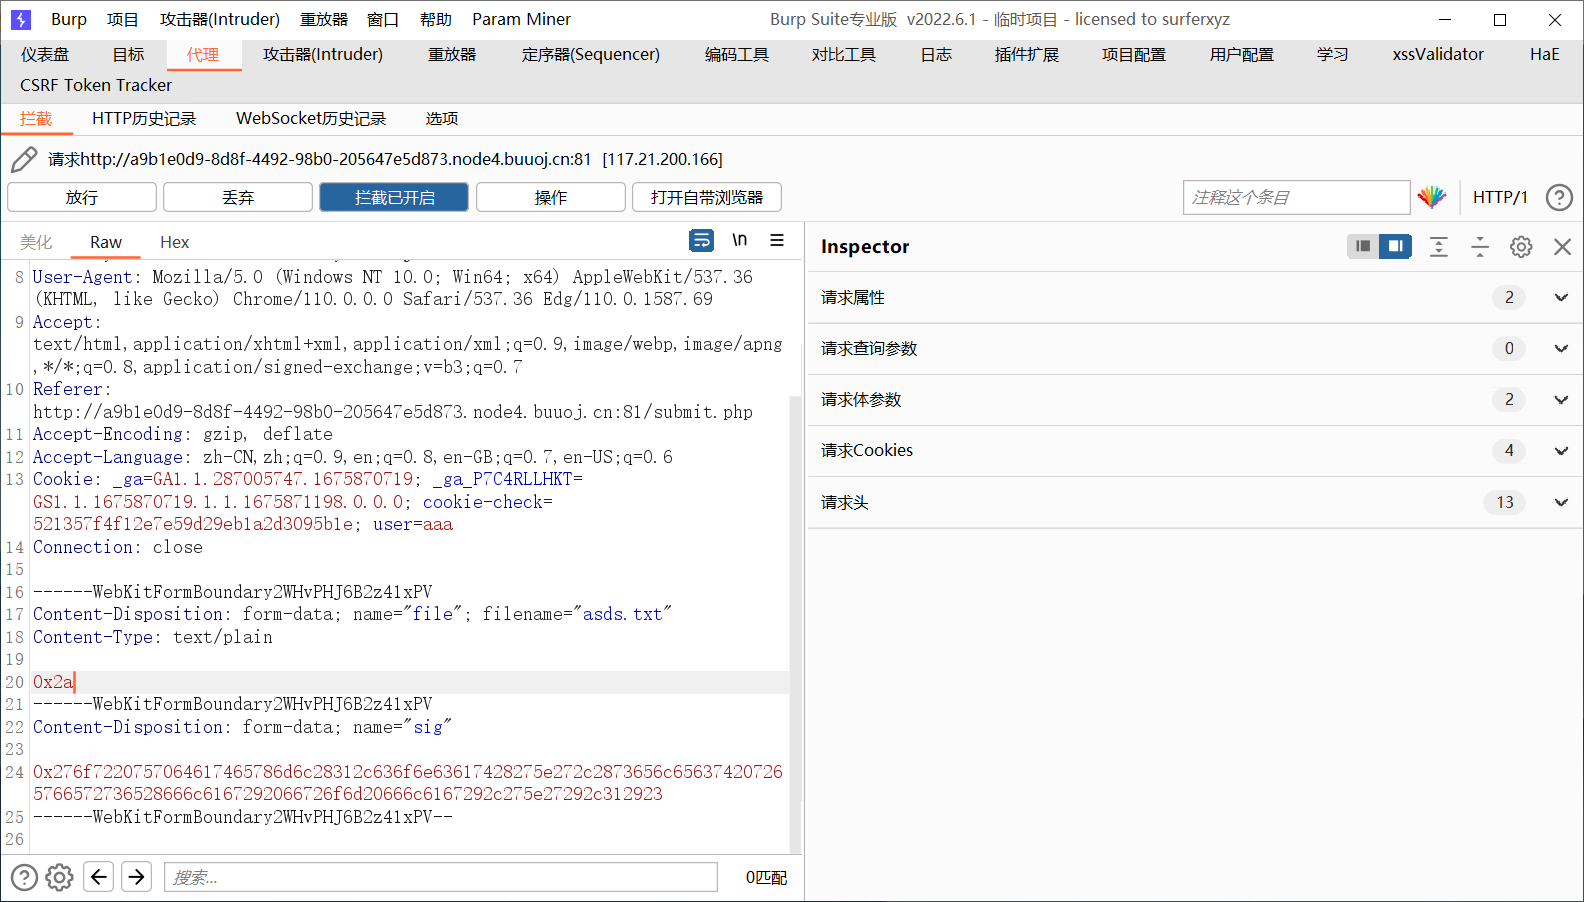Open the 用户配置 tab

1242,54
